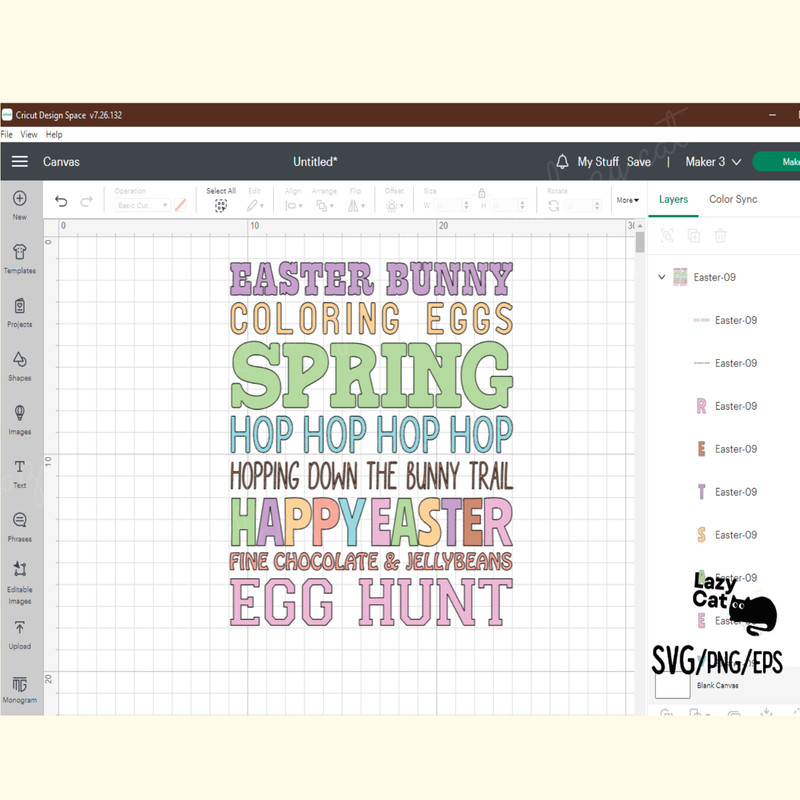Click the Templates icon

(x=20, y=256)
